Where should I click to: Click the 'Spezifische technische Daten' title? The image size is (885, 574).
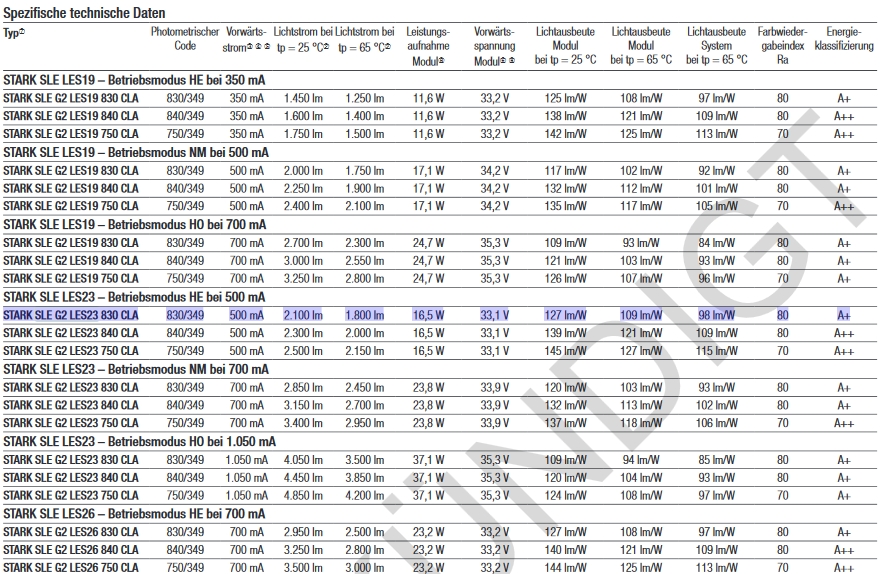(84, 12)
